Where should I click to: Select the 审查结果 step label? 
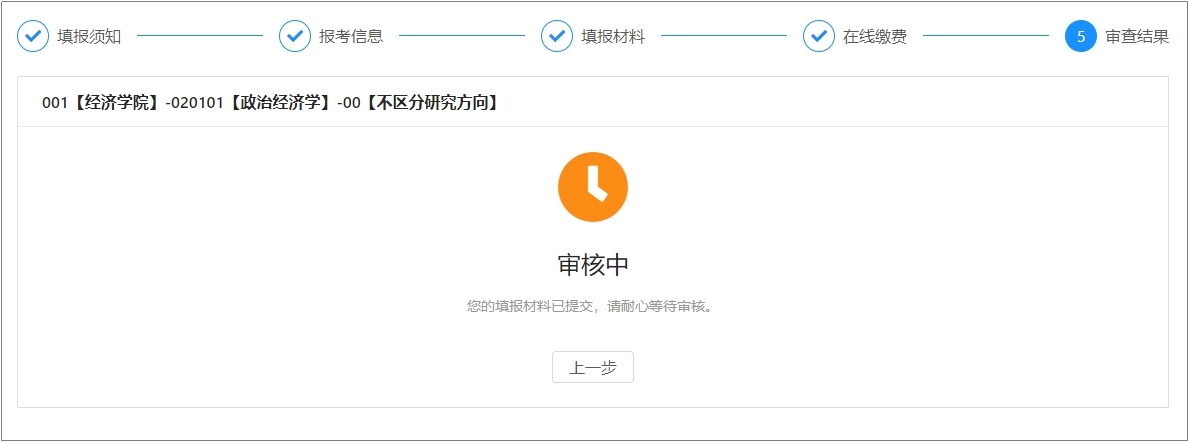[x=1137, y=37]
